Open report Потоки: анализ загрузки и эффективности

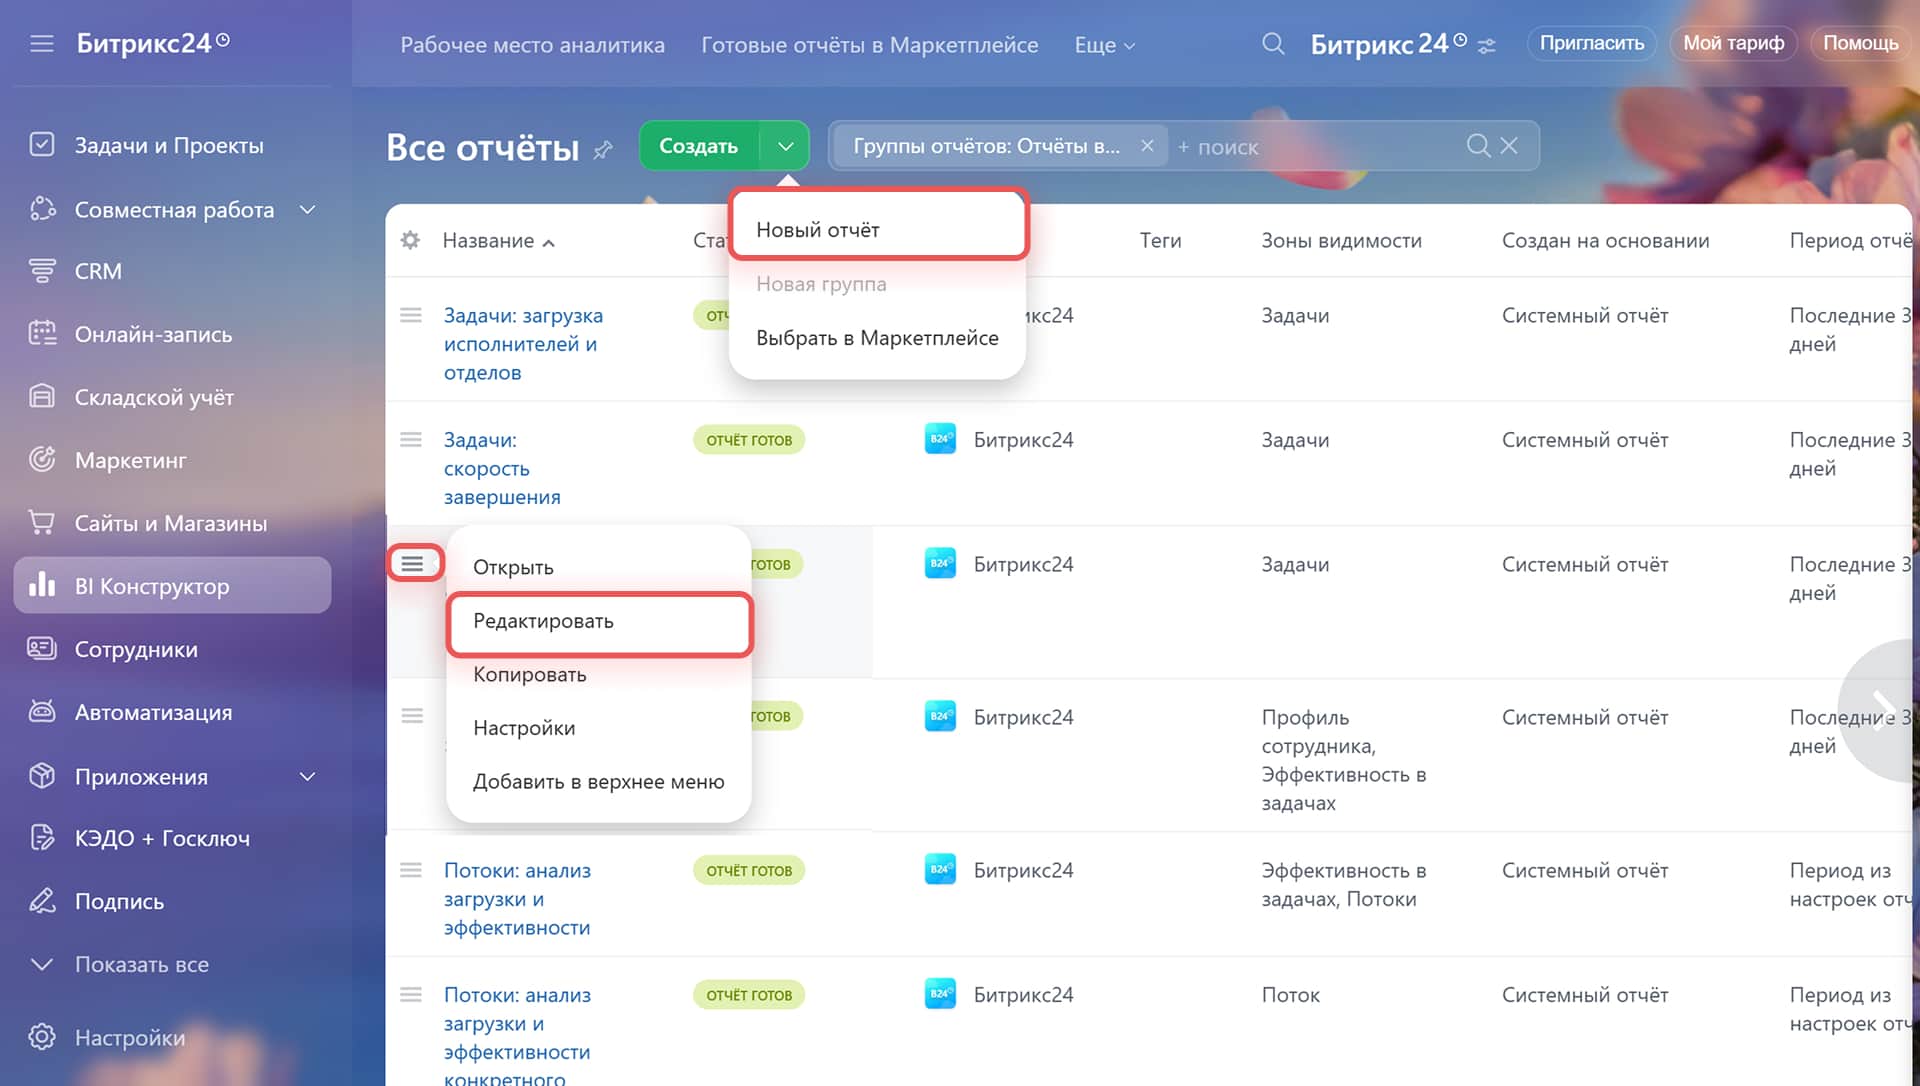tap(517, 899)
